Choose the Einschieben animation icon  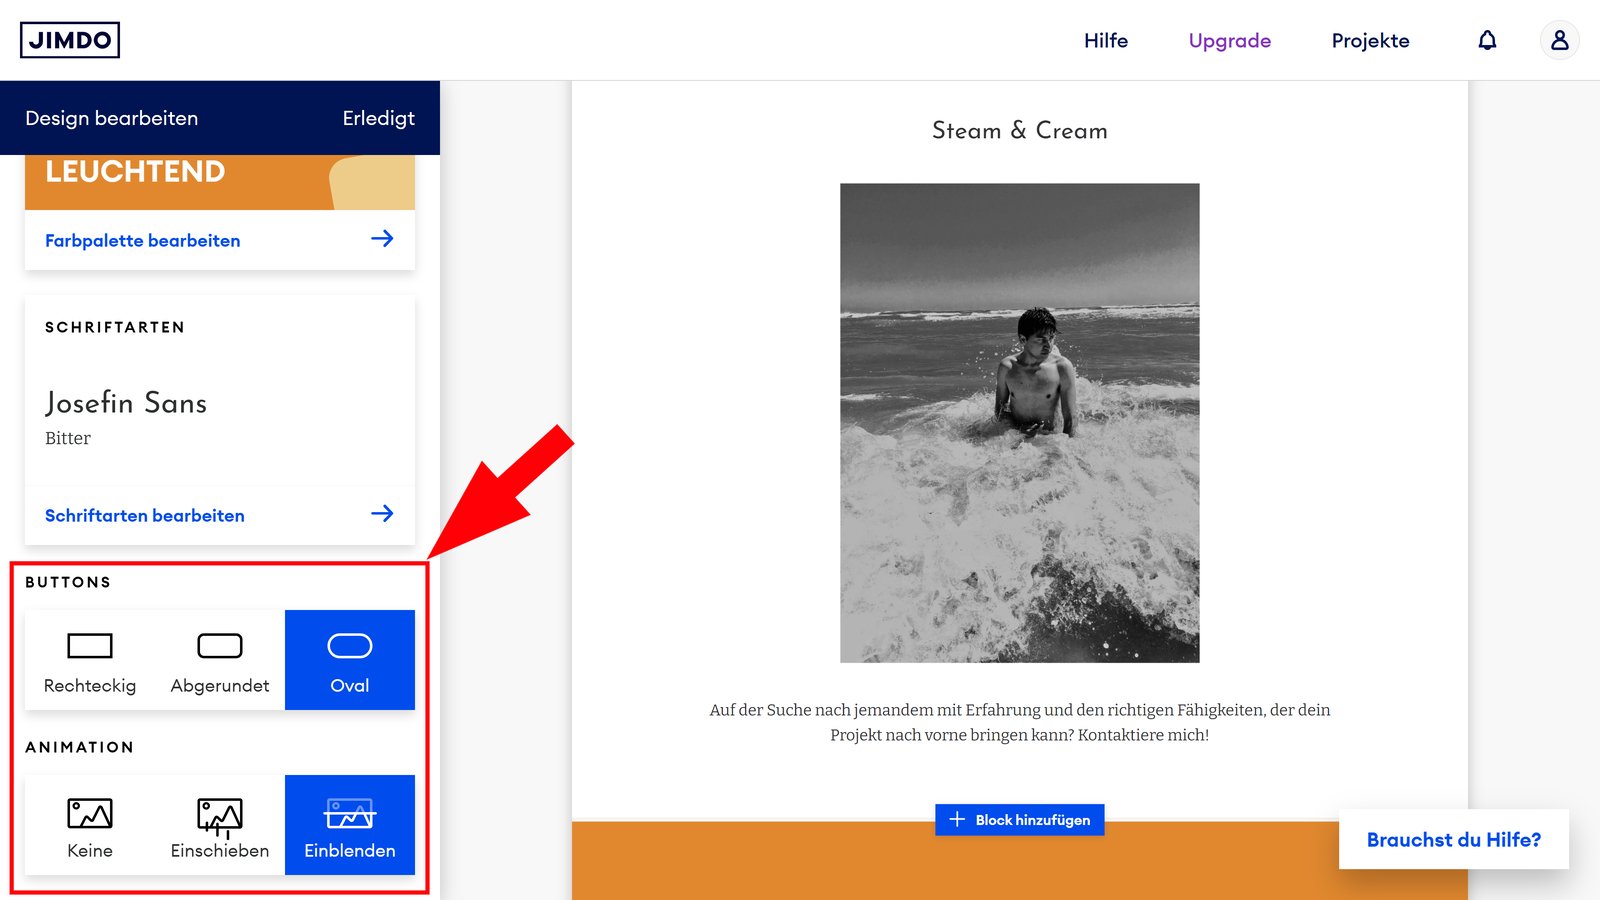click(219, 812)
